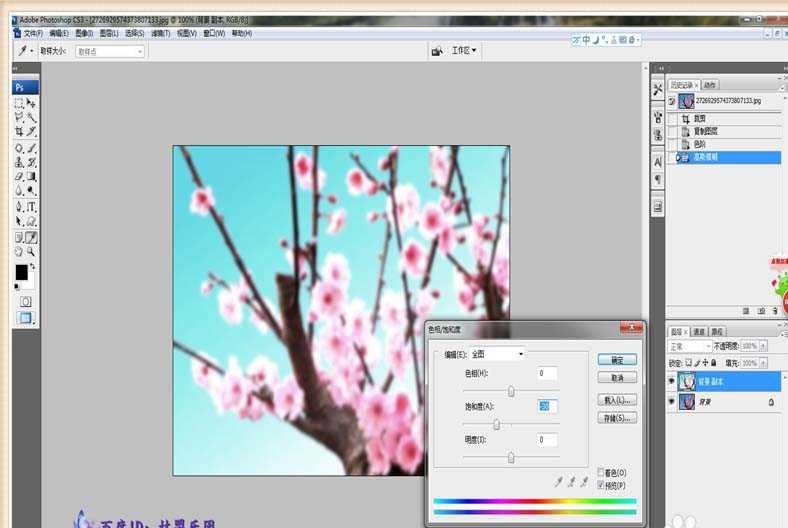Select the Crop tool in the toolbox
Viewport: 788px width, 528px height.
(x=19, y=131)
